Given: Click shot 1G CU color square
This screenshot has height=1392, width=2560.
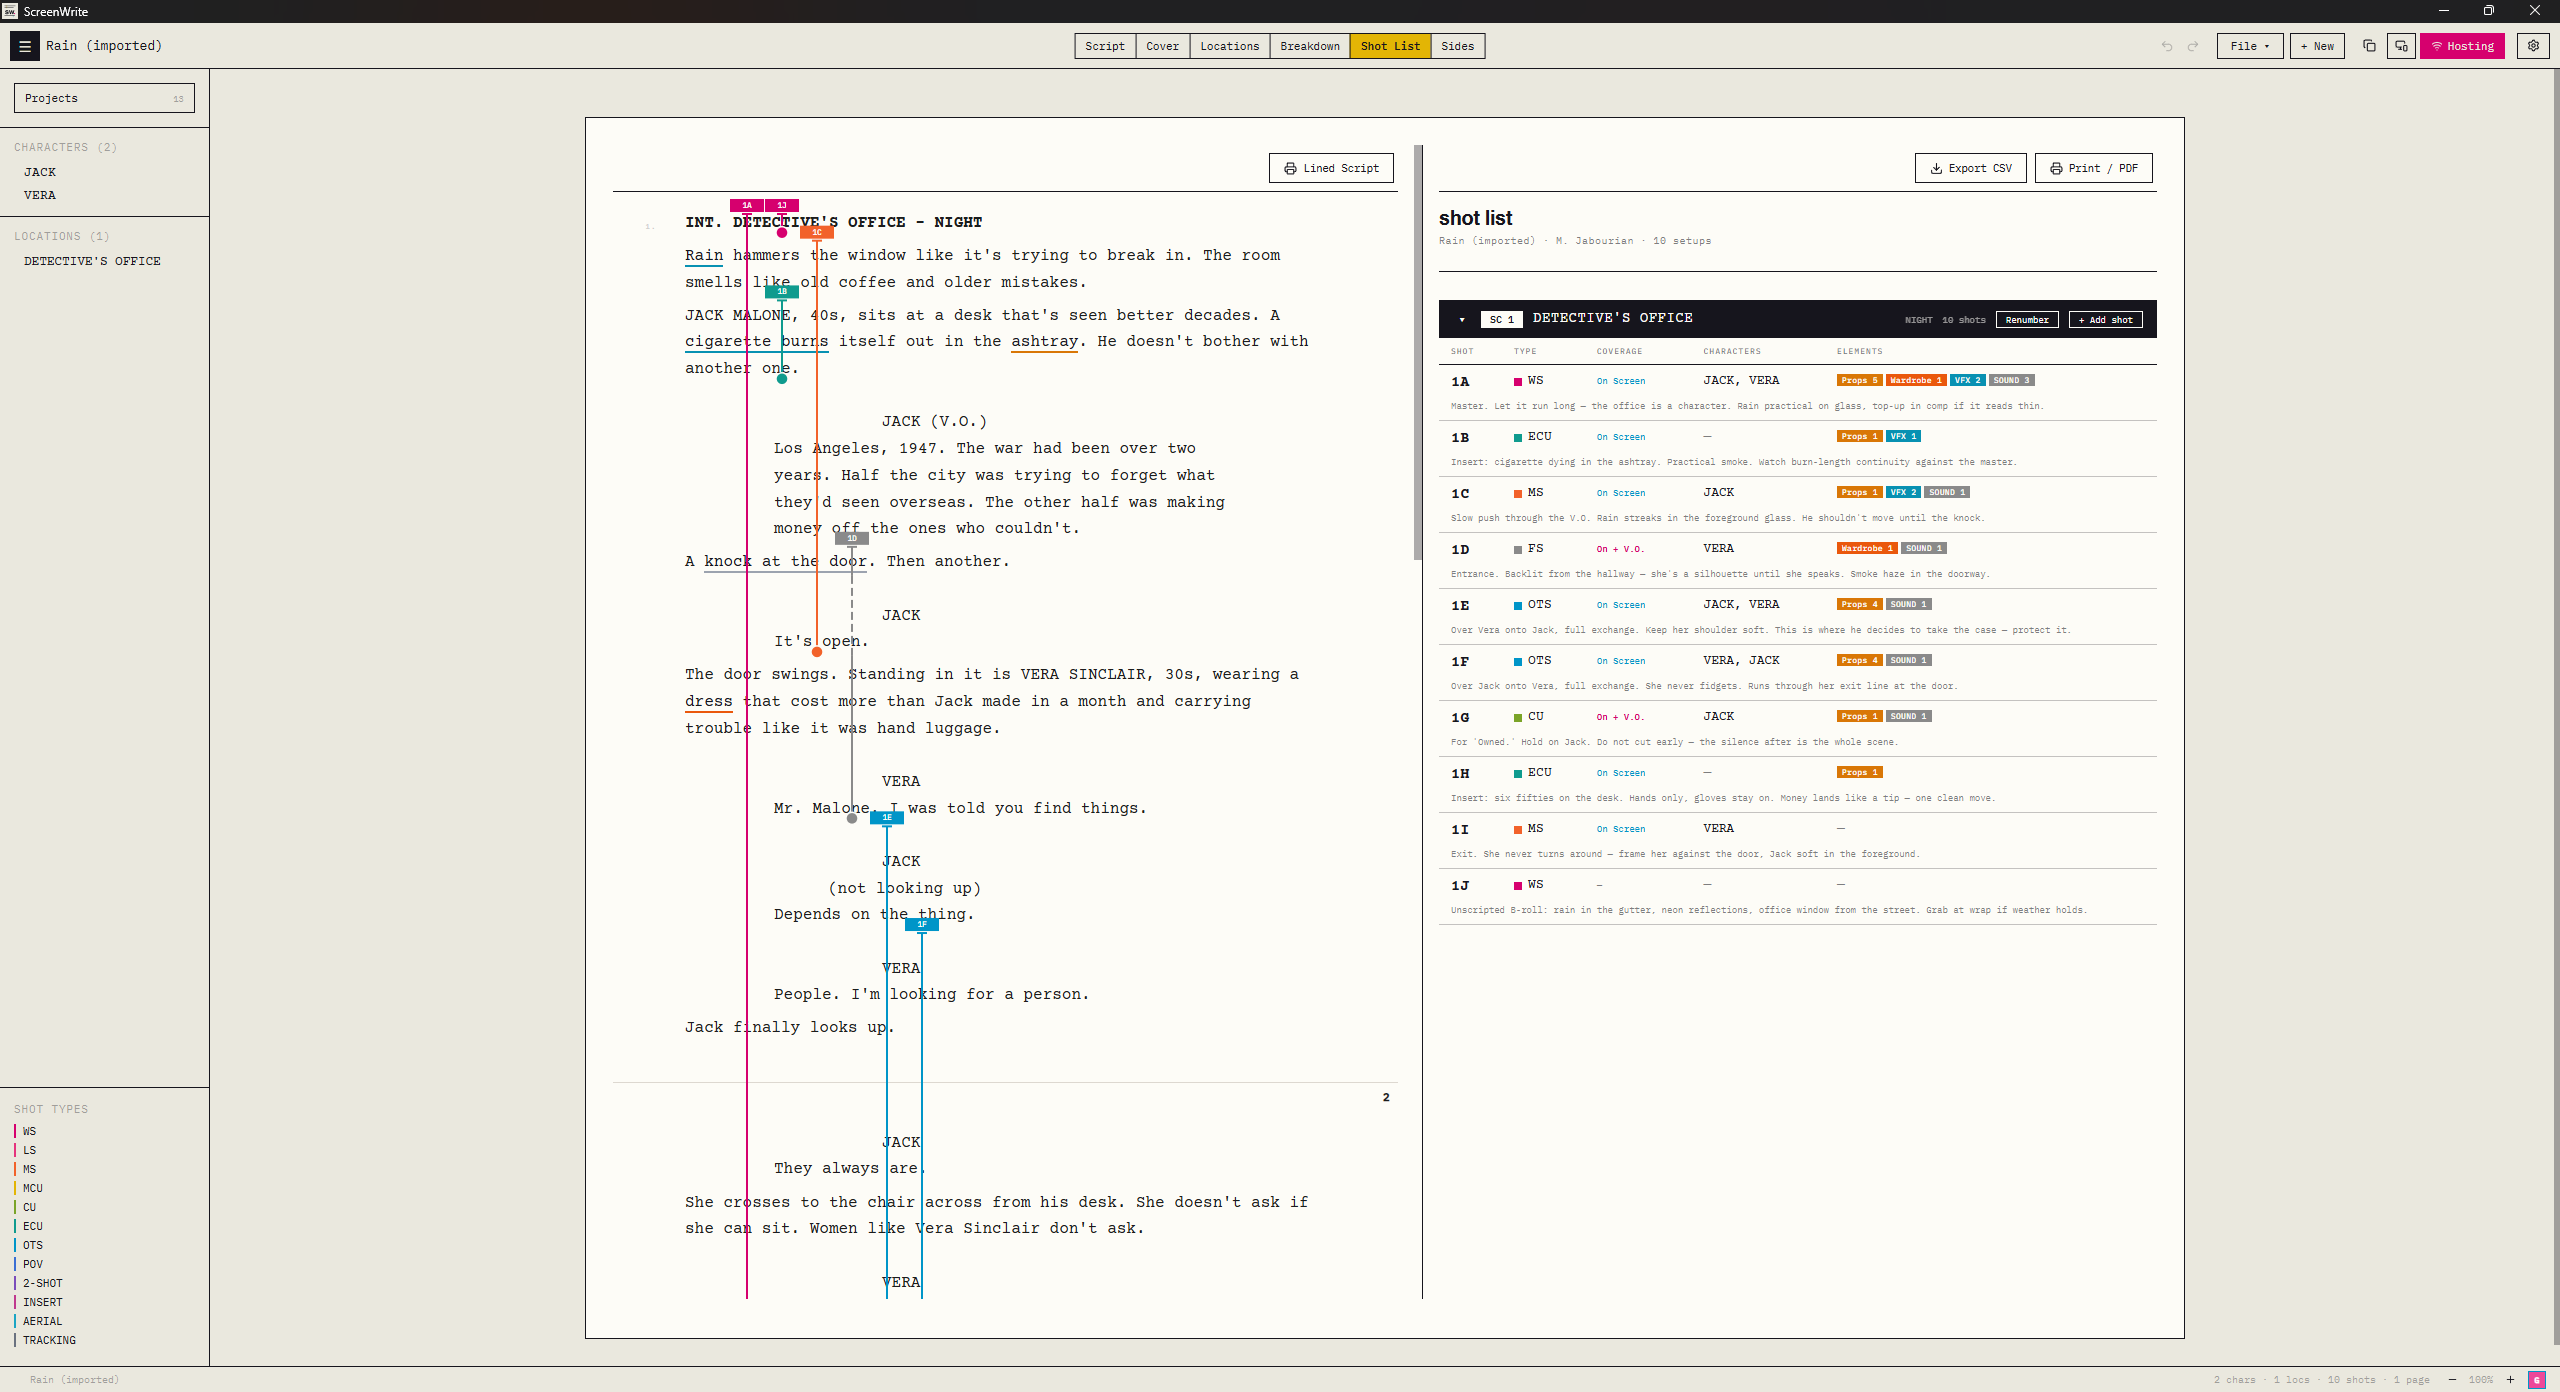Looking at the screenshot, I should (x=1518, y=717).
